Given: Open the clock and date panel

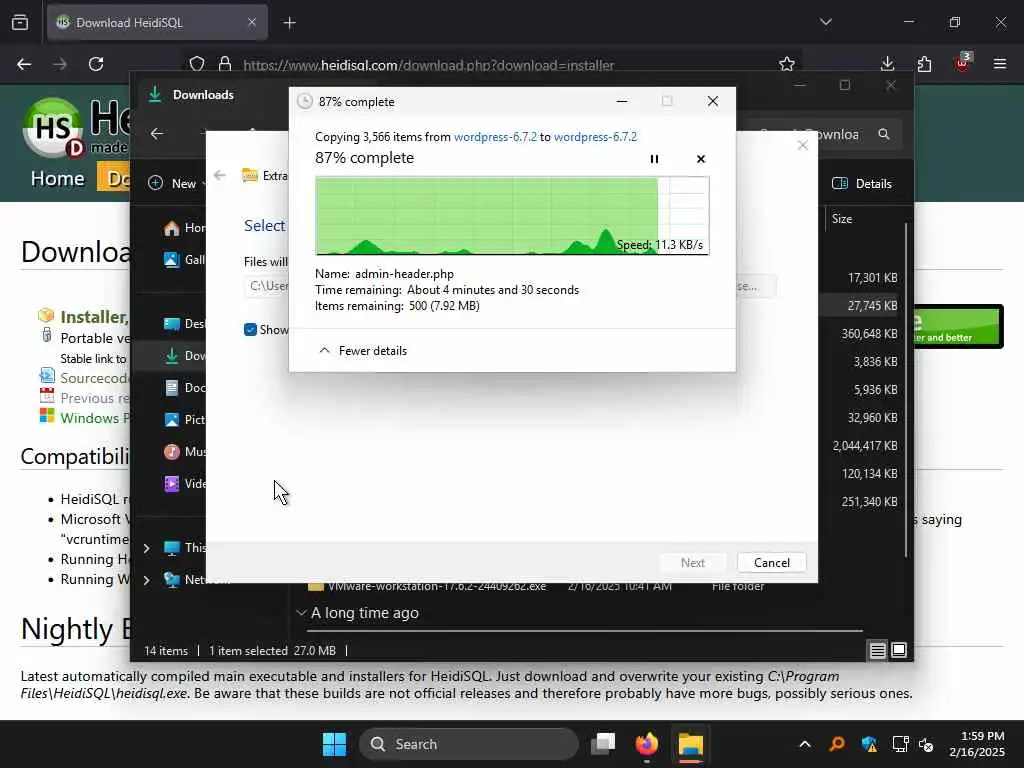Looking at the screenshot, I should 978,744.
